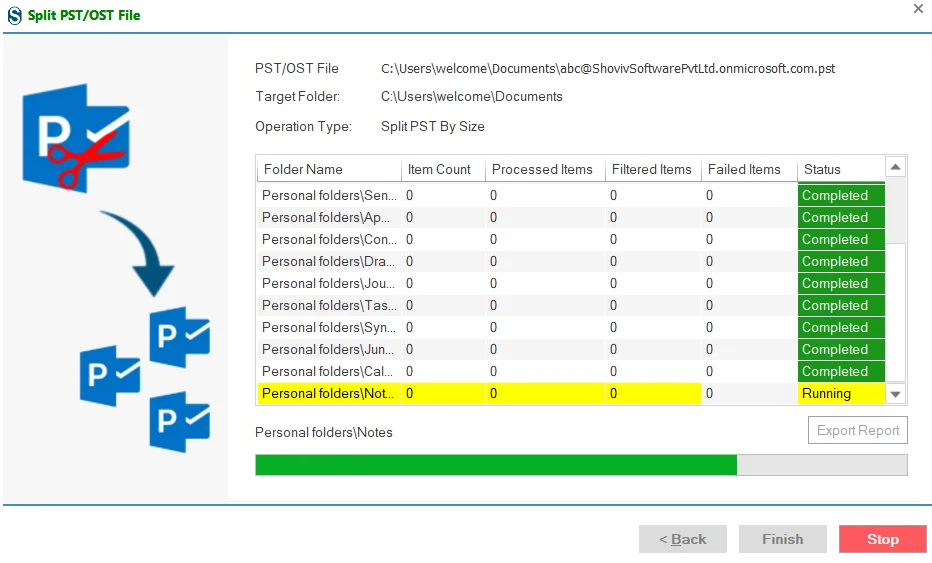Image resolution: width=932 pixels, height=563 pixels.
Task: Sort by Folder Name column header
Action: click(x=329, y=169)
